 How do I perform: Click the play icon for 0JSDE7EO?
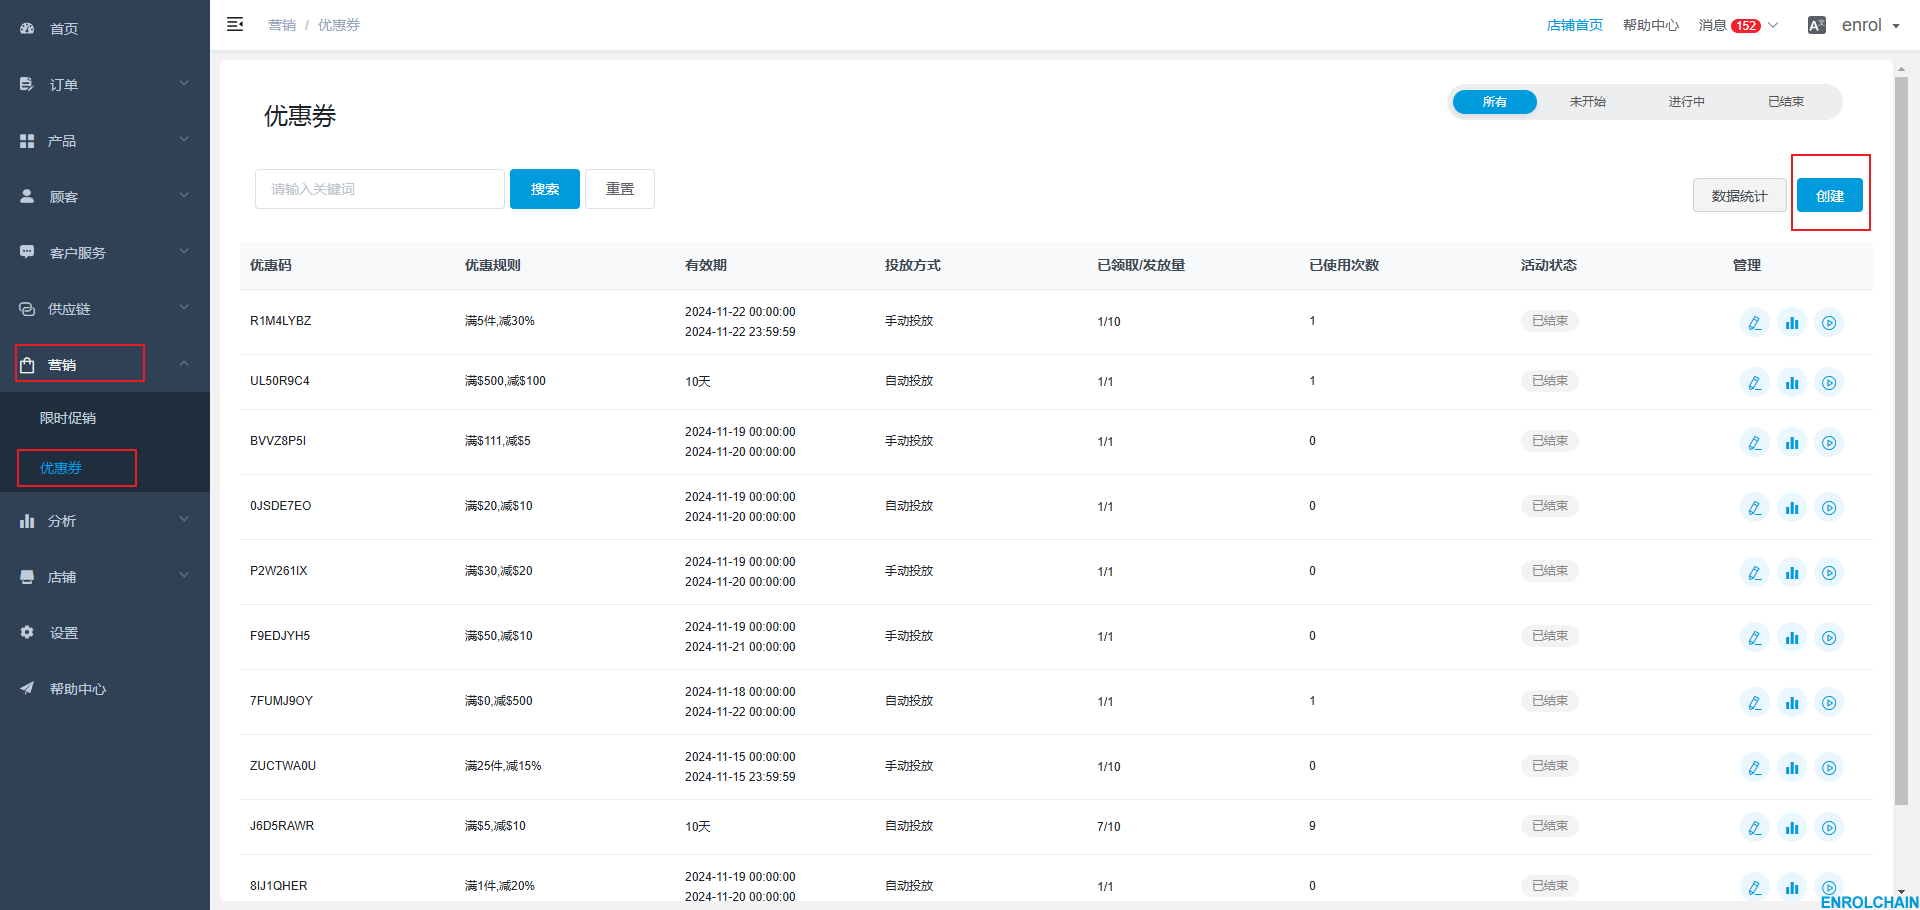pos(1829,507)
